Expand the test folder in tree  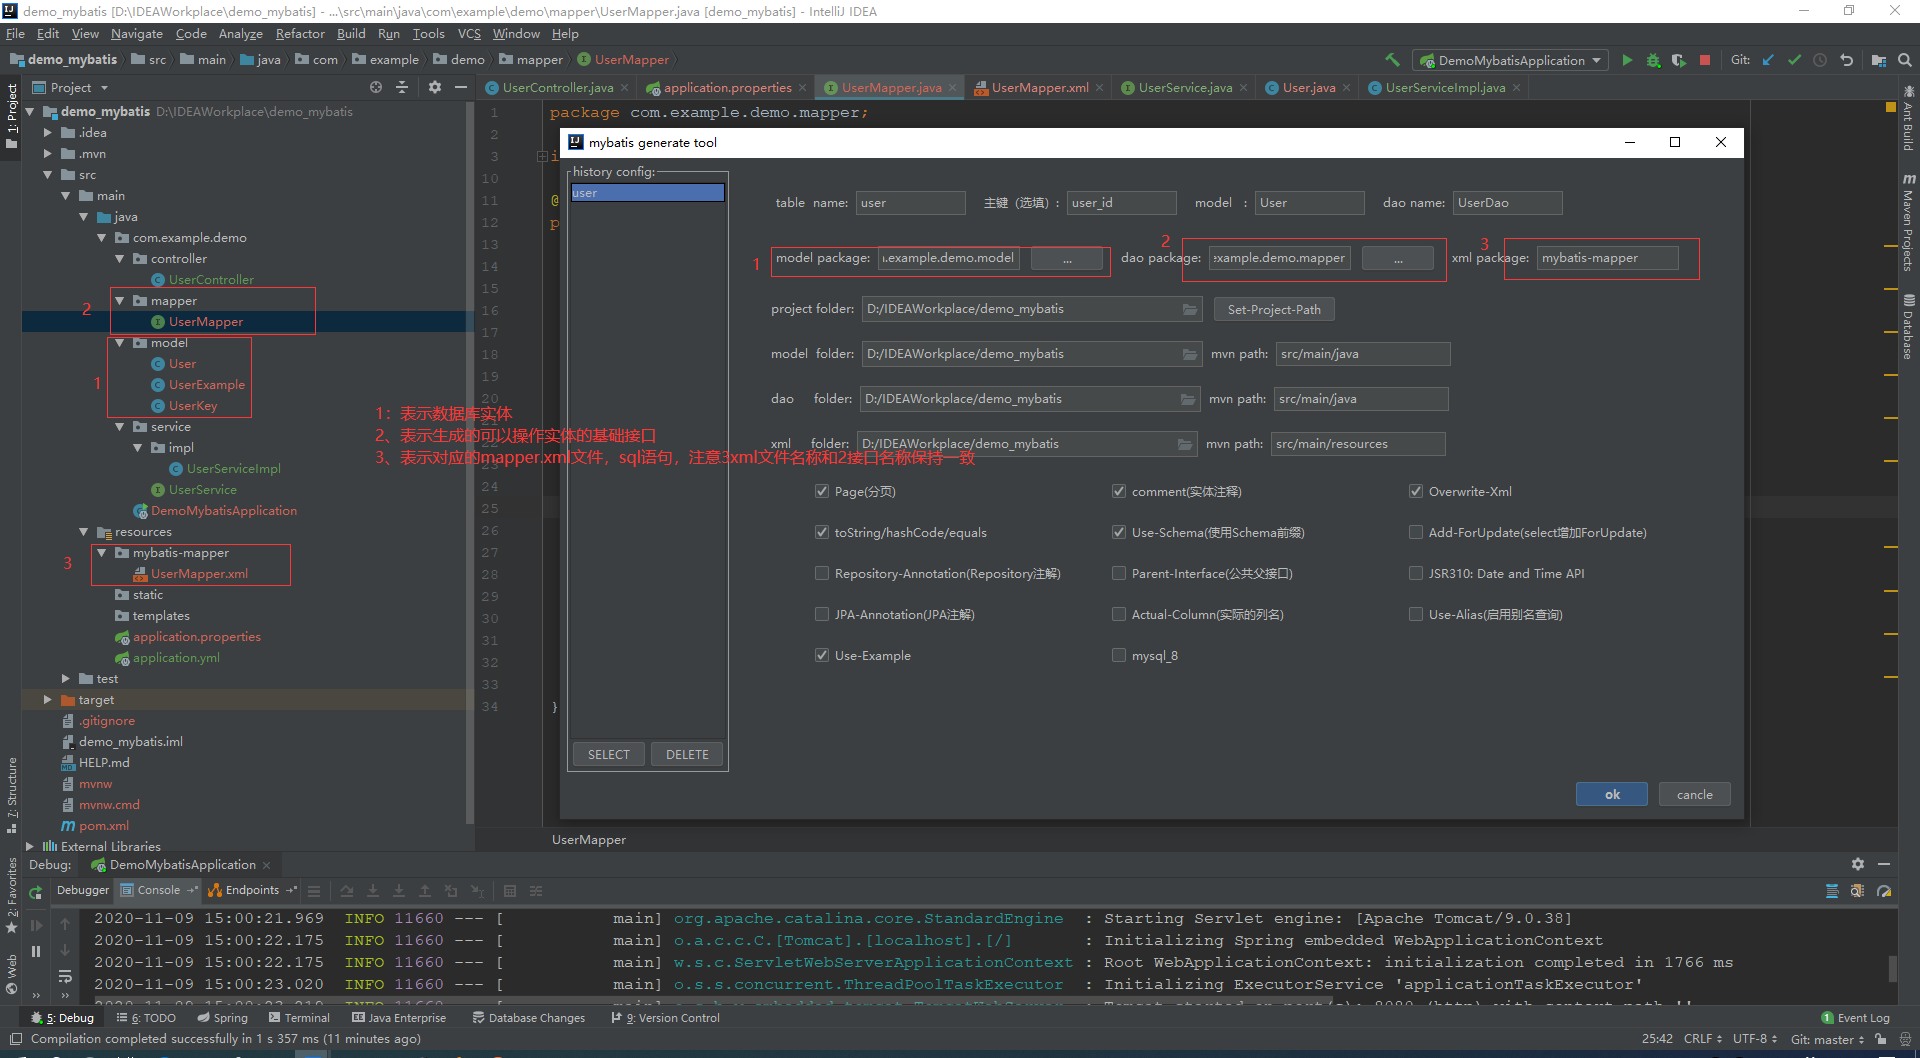pyautogui.click(x=65, y=678)
